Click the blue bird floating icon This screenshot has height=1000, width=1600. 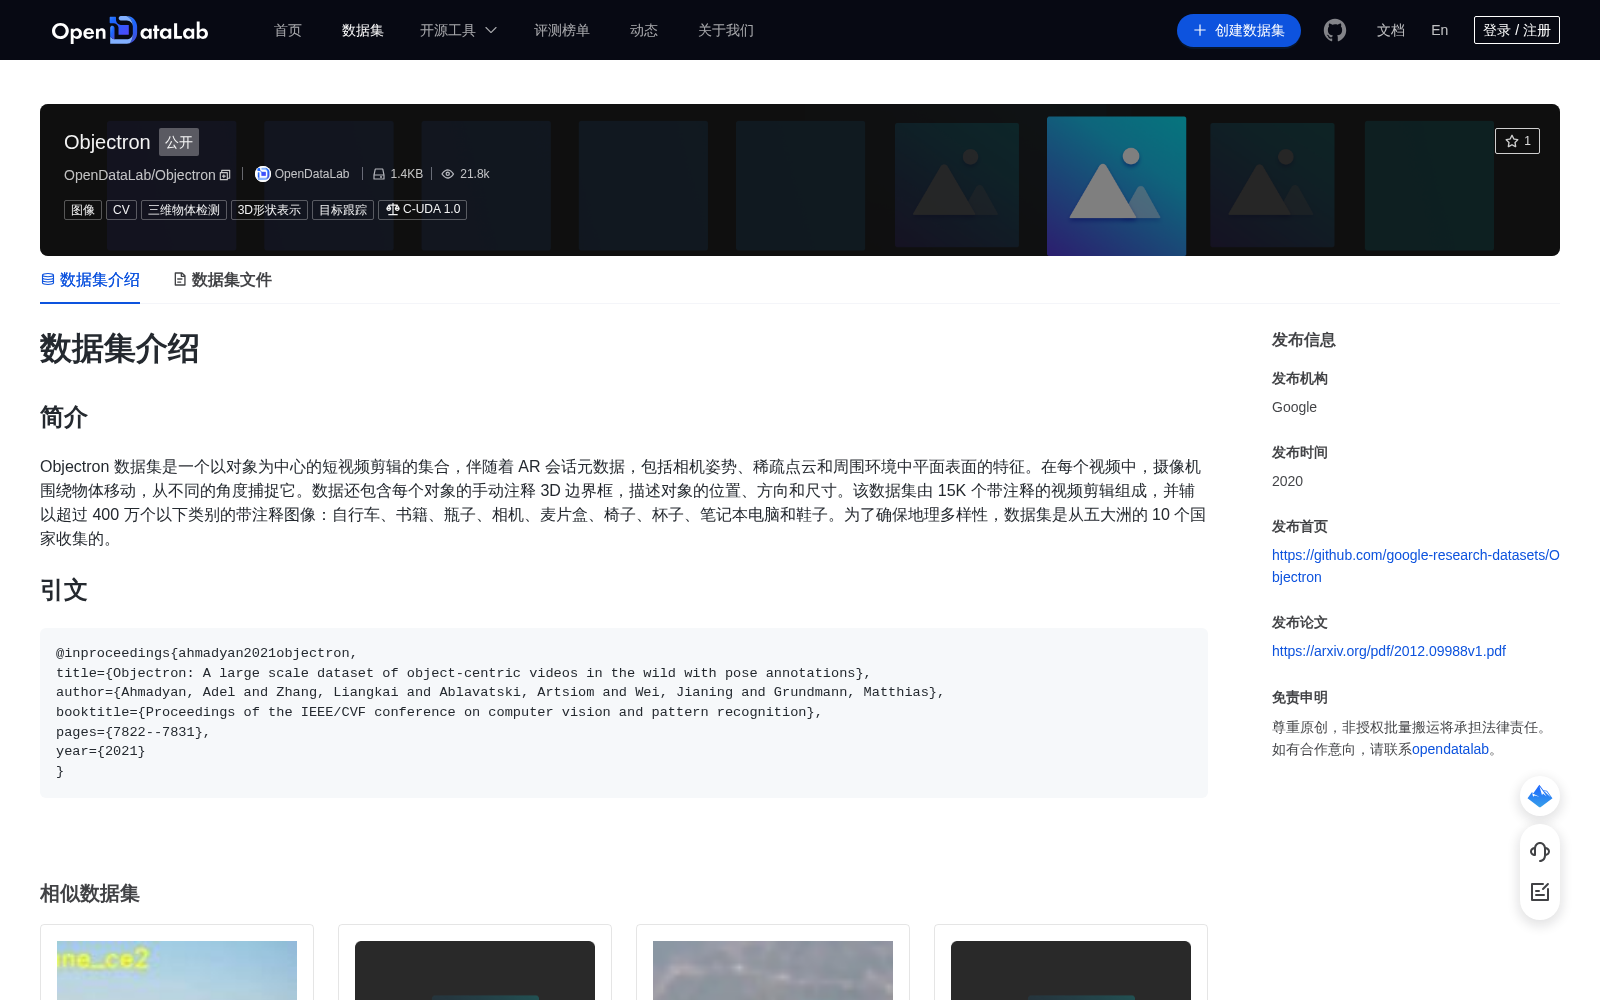(x=1540, y=796)
